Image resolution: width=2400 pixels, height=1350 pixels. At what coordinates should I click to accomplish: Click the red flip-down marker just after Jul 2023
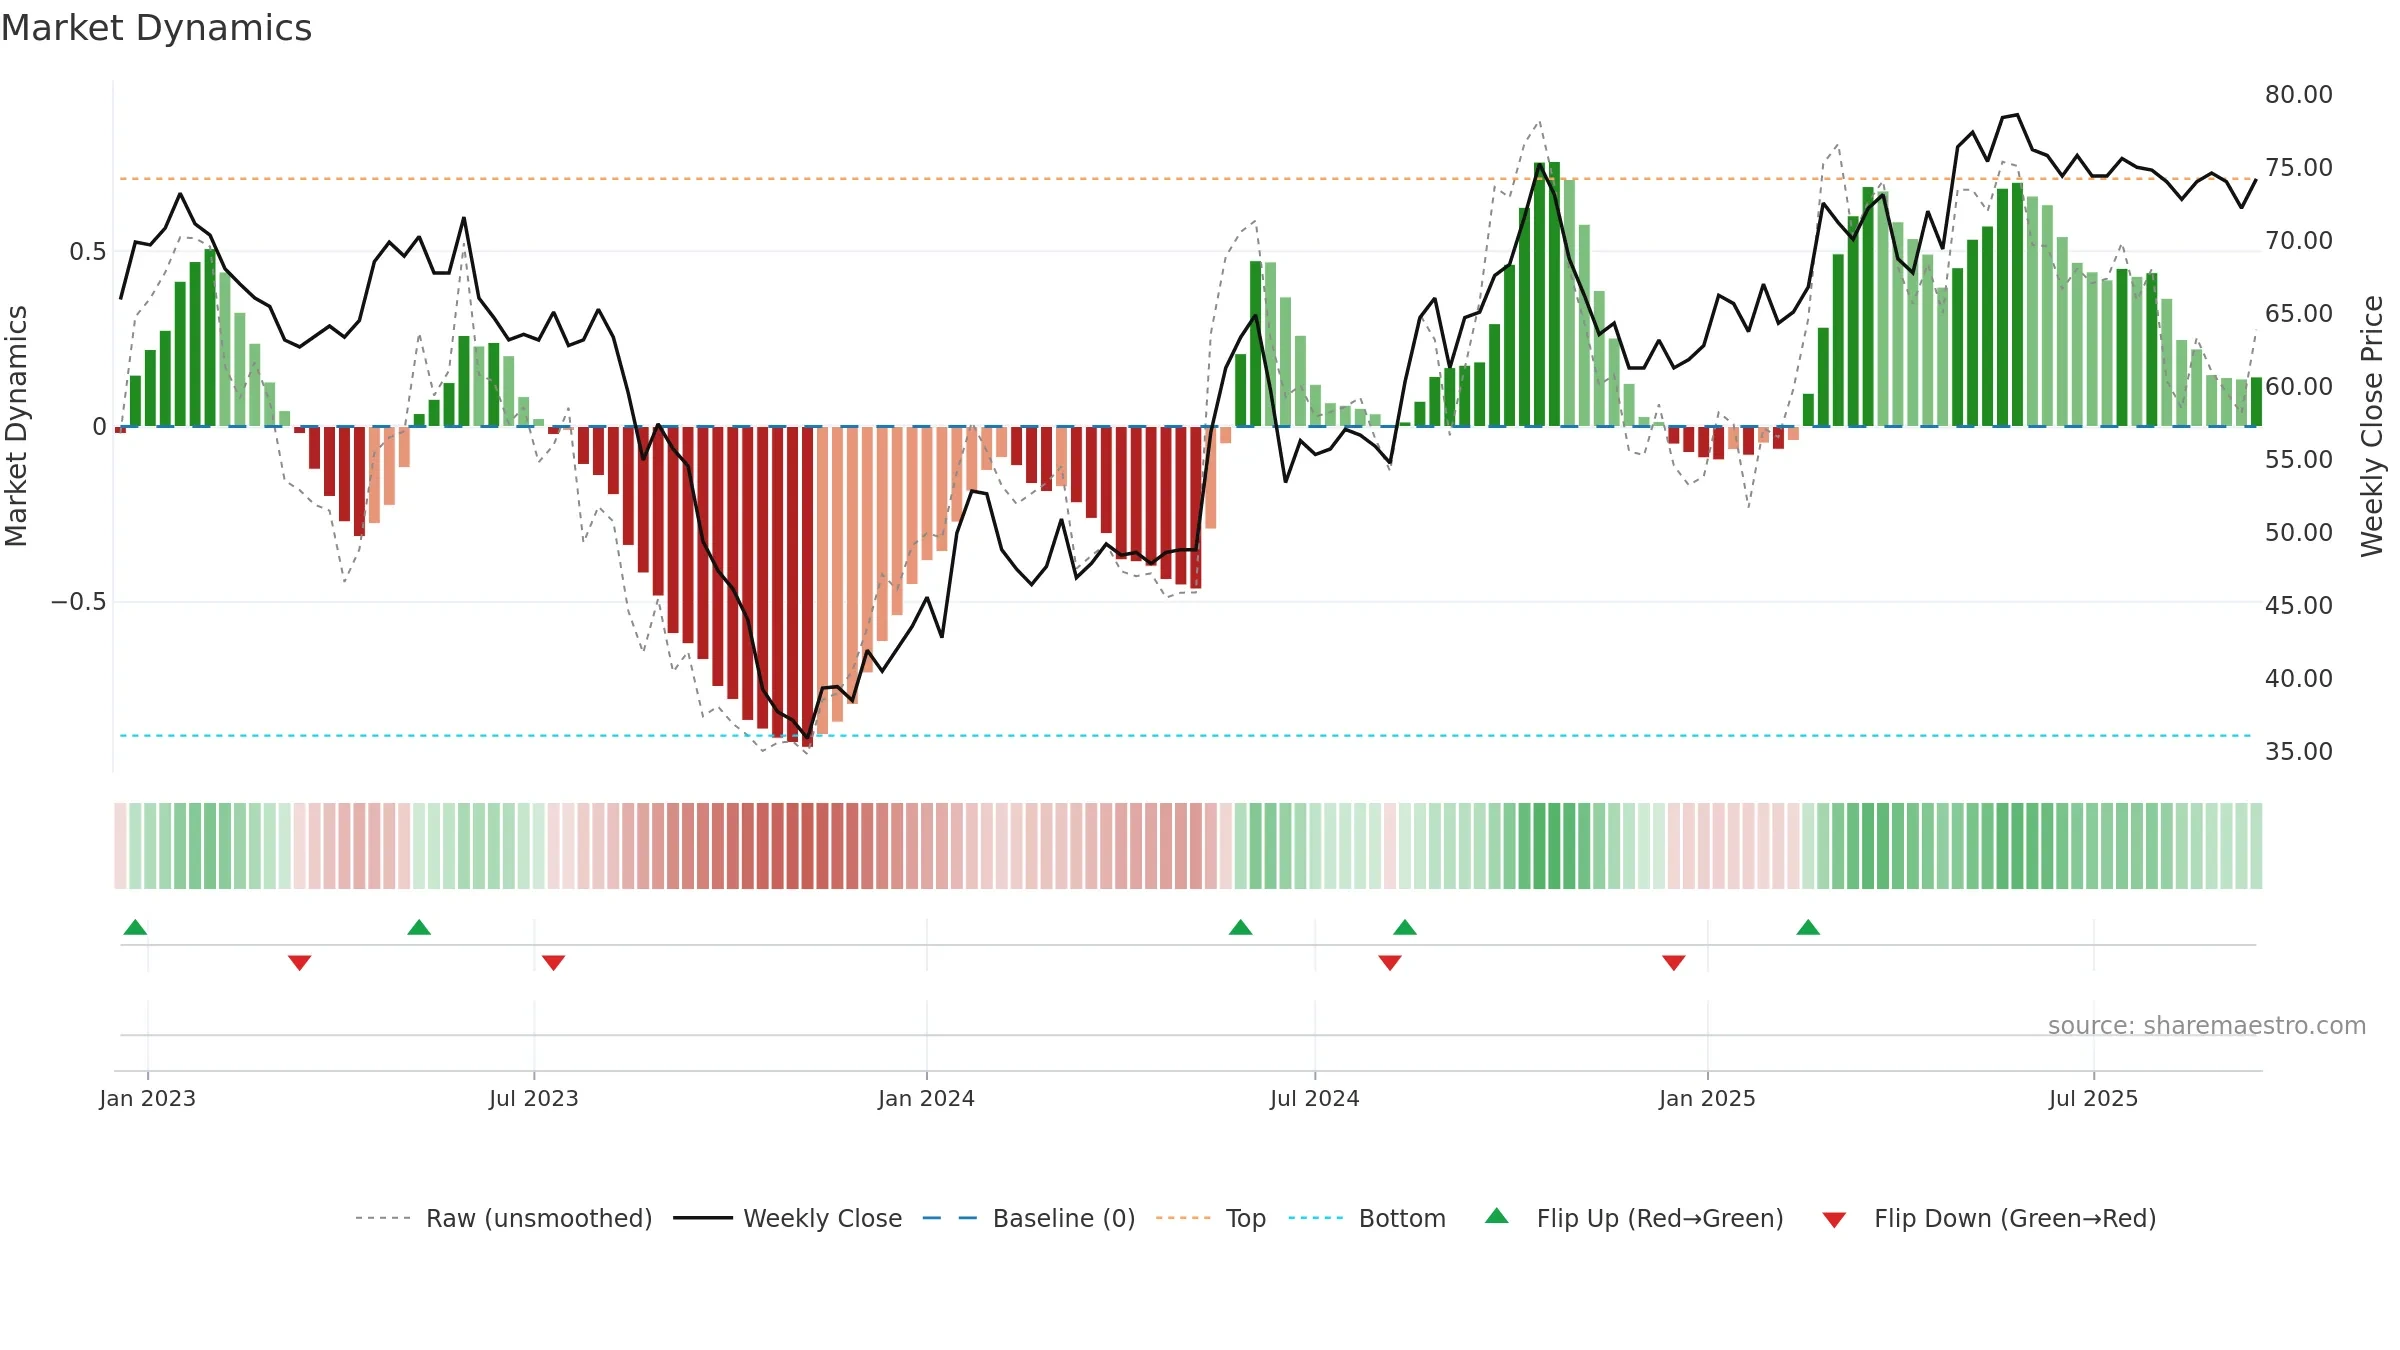tap(553, 962)
